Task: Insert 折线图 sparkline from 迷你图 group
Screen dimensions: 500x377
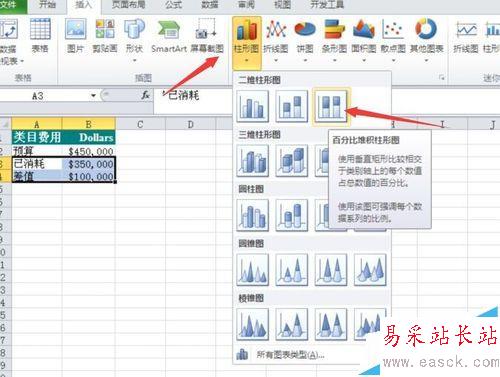Action: 466,37
